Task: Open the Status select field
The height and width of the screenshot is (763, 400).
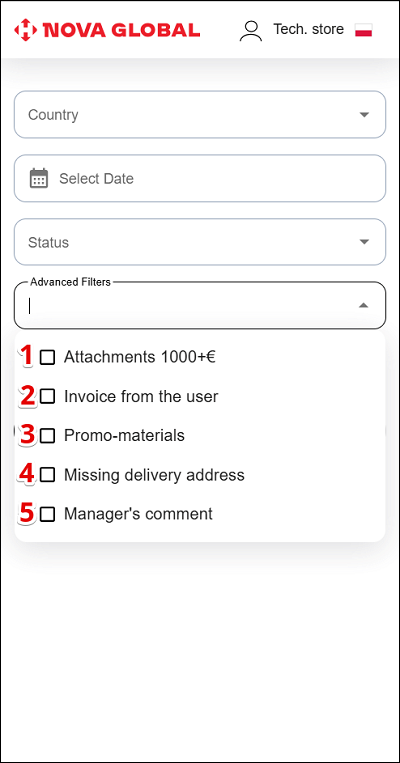Action: (200, 242)
